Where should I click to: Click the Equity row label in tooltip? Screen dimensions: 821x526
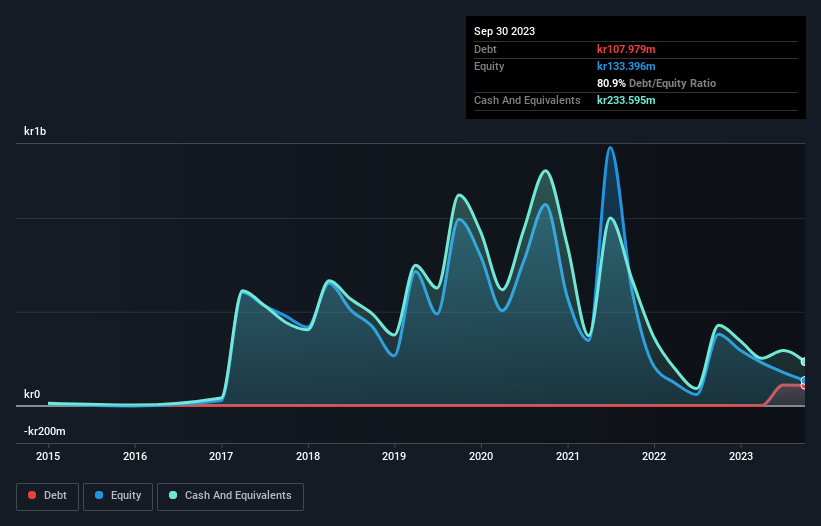click(489, 66)
